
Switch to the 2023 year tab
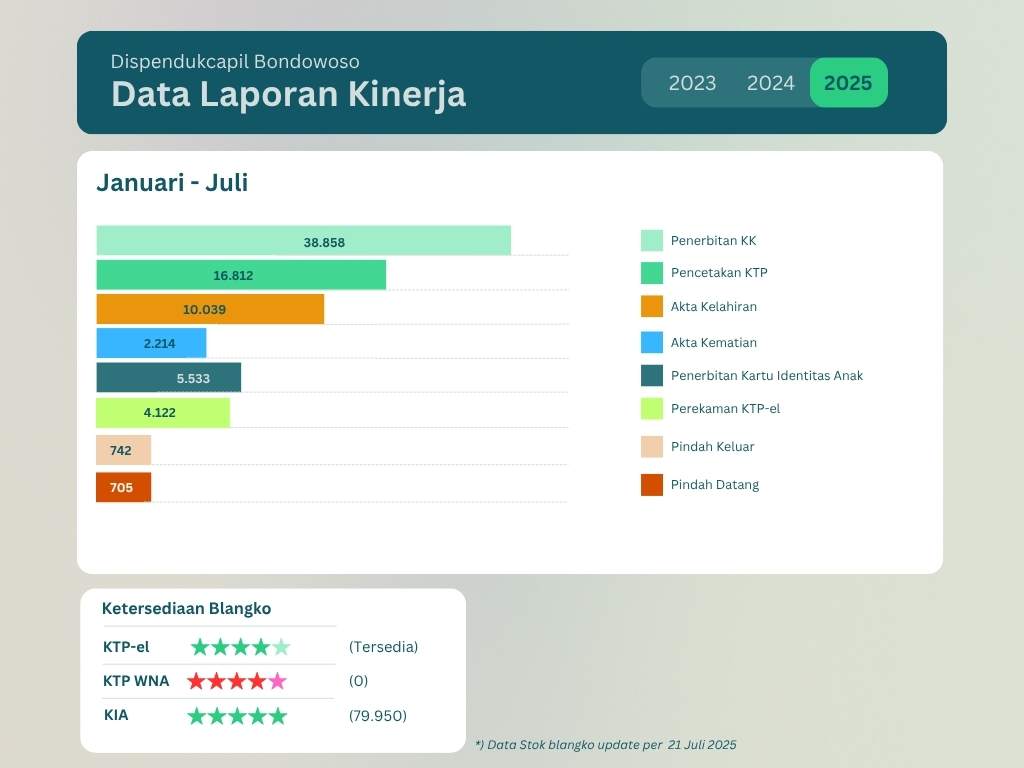click(x=692, y=83)
